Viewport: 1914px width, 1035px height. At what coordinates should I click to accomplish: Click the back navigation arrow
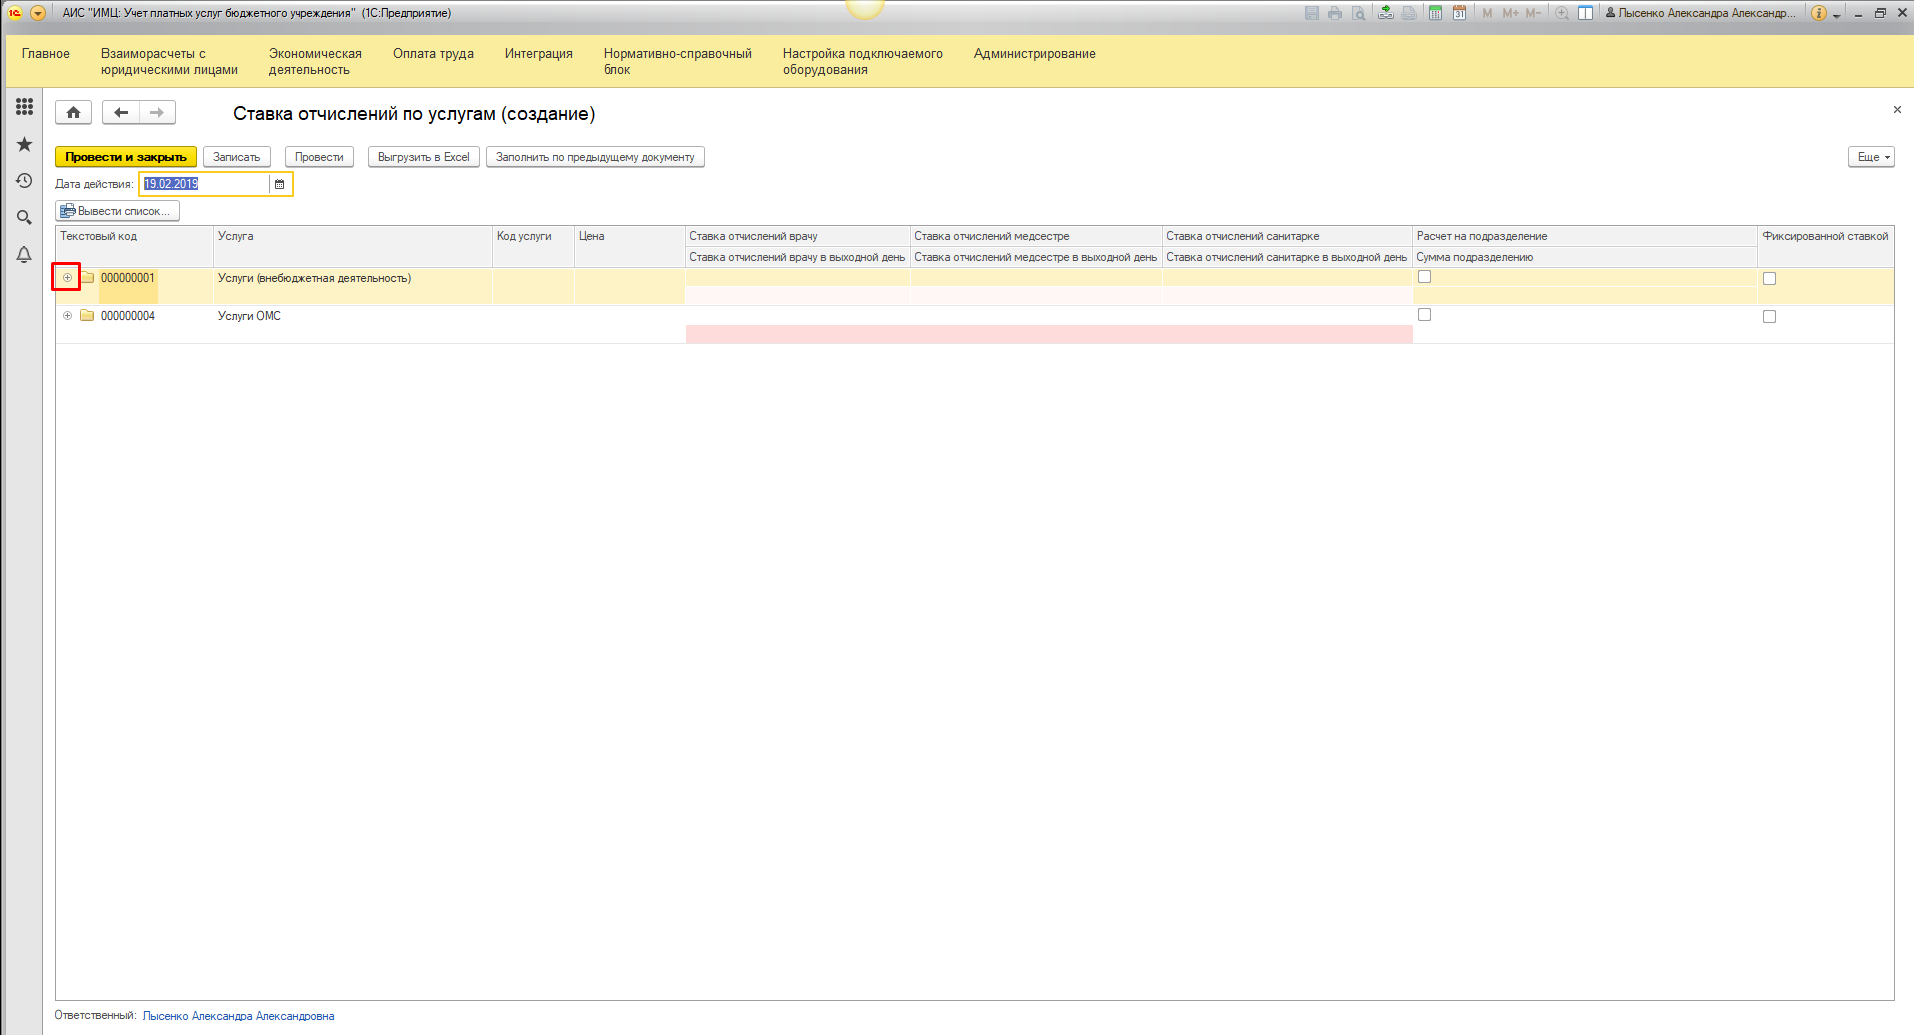[120, 113]
